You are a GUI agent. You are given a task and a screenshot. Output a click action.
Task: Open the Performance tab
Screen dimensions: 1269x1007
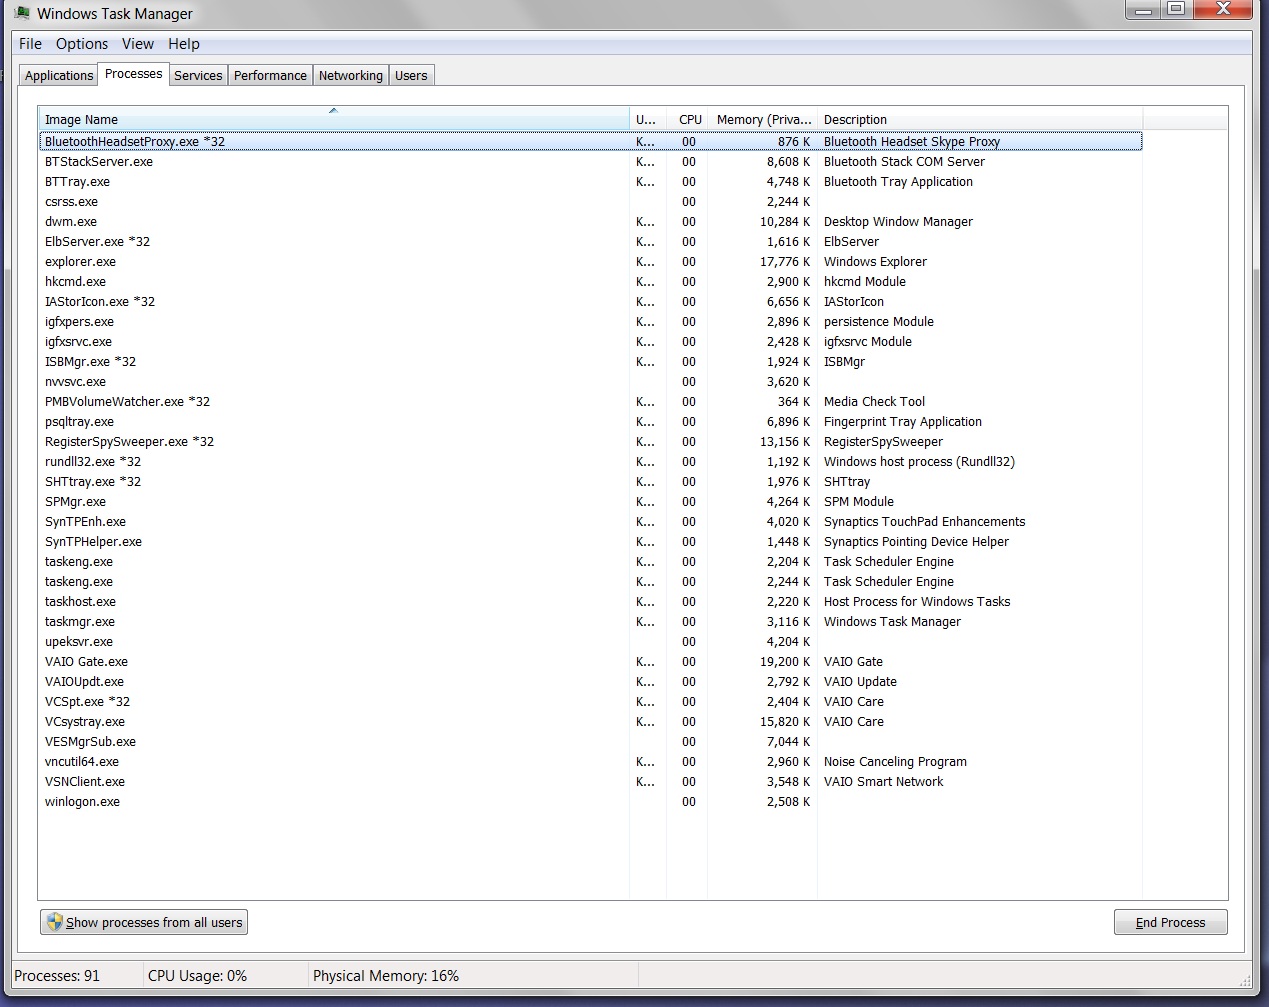270,75
